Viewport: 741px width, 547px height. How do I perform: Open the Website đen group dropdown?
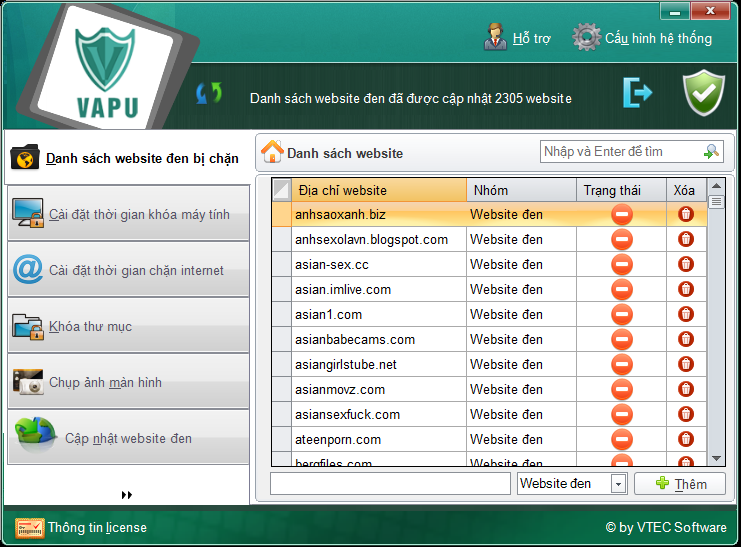coord(618,484)
